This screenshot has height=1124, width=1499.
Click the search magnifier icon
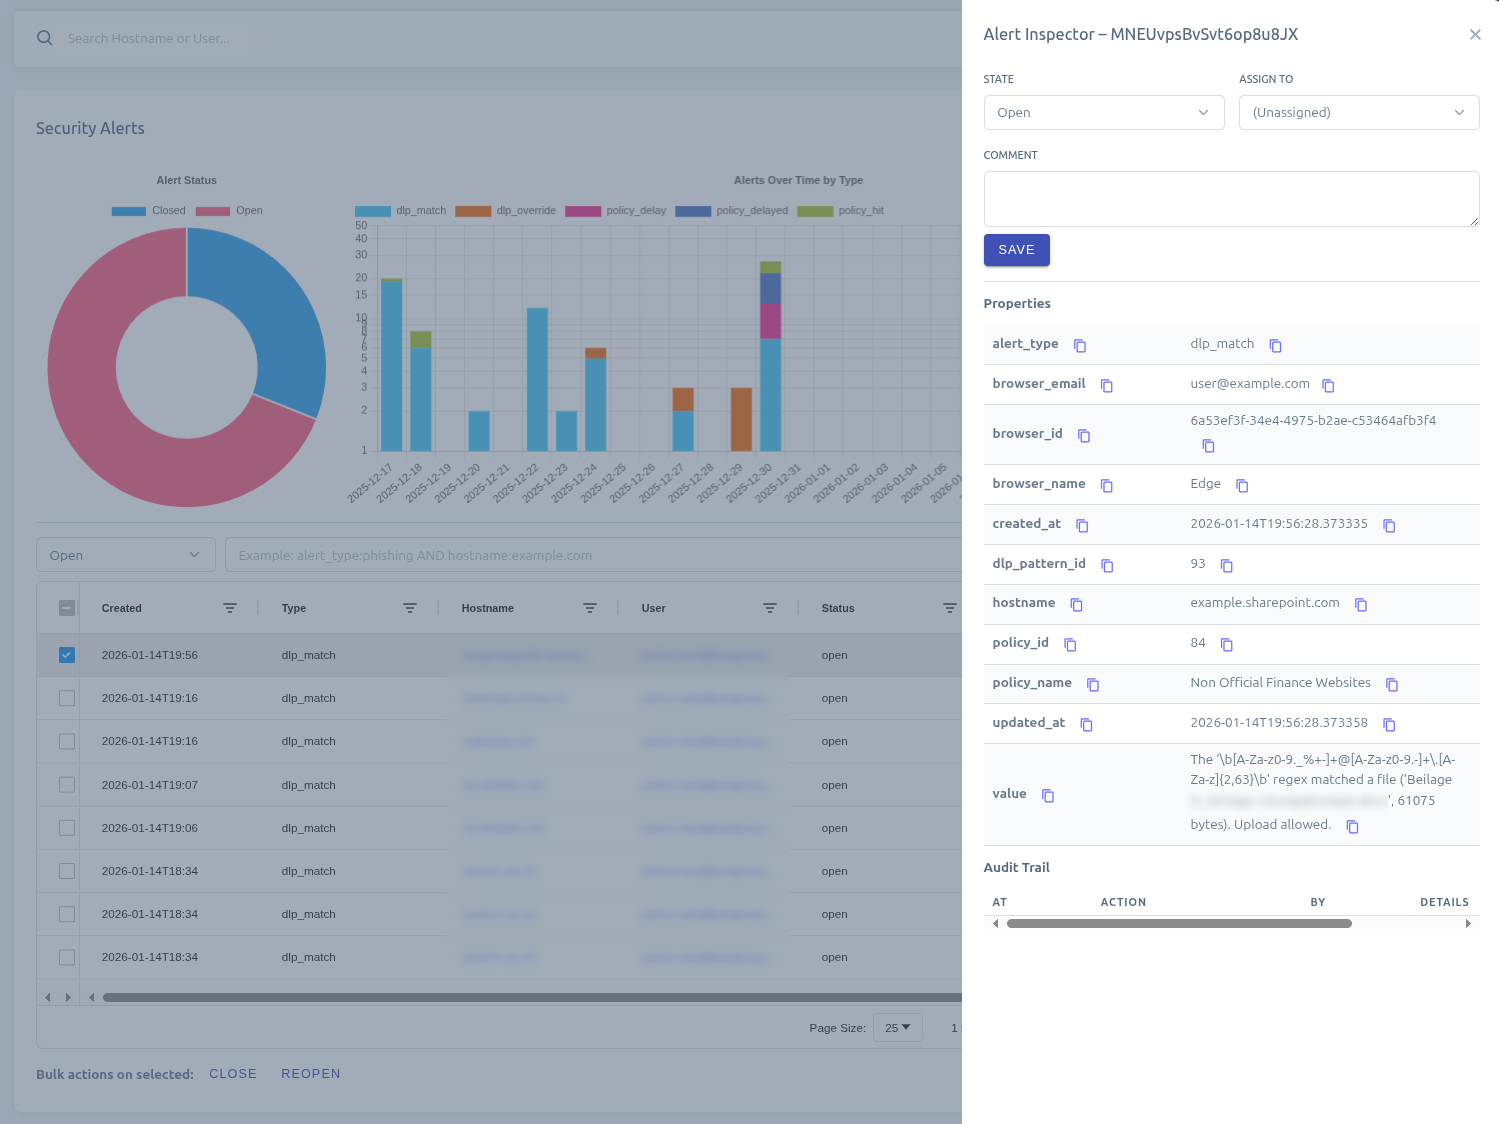pyautogui.click(x=44, y=38)
